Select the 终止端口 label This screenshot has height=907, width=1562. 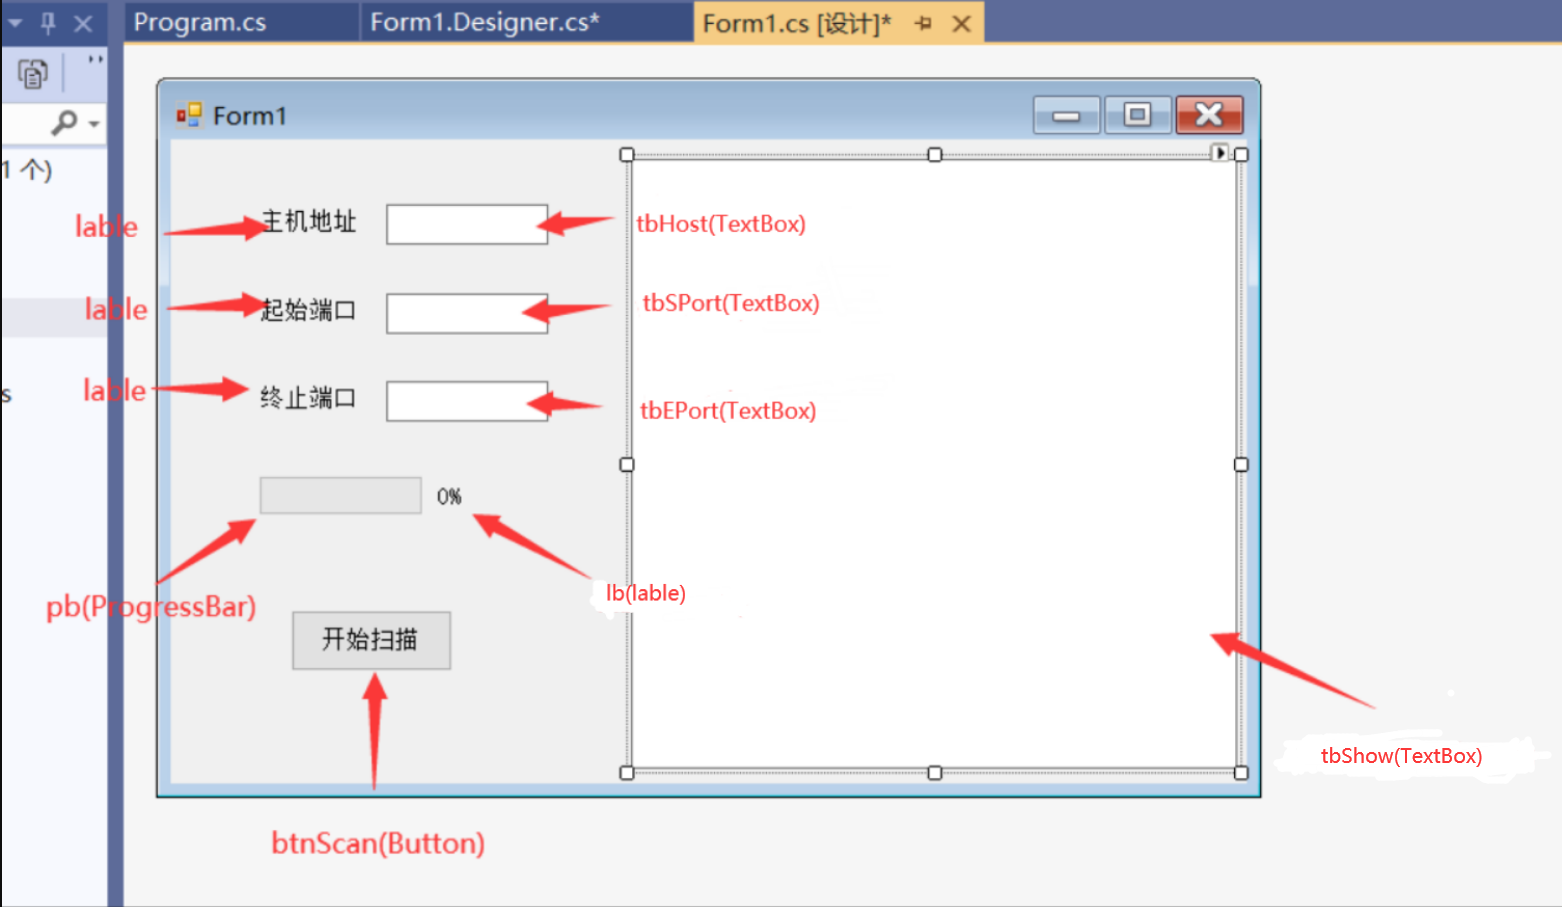(x=308, y=398)
